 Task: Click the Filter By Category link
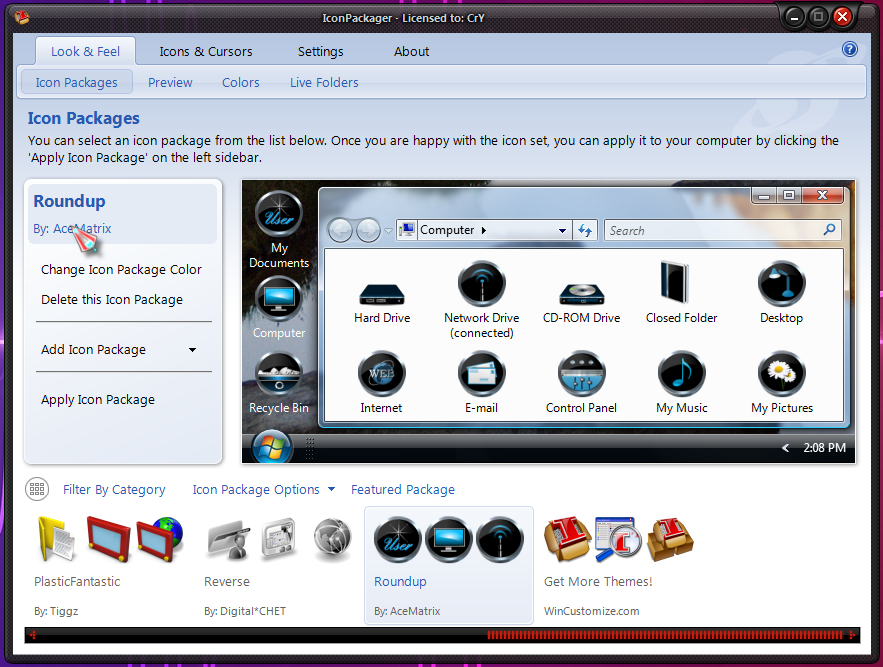[114, 490]
